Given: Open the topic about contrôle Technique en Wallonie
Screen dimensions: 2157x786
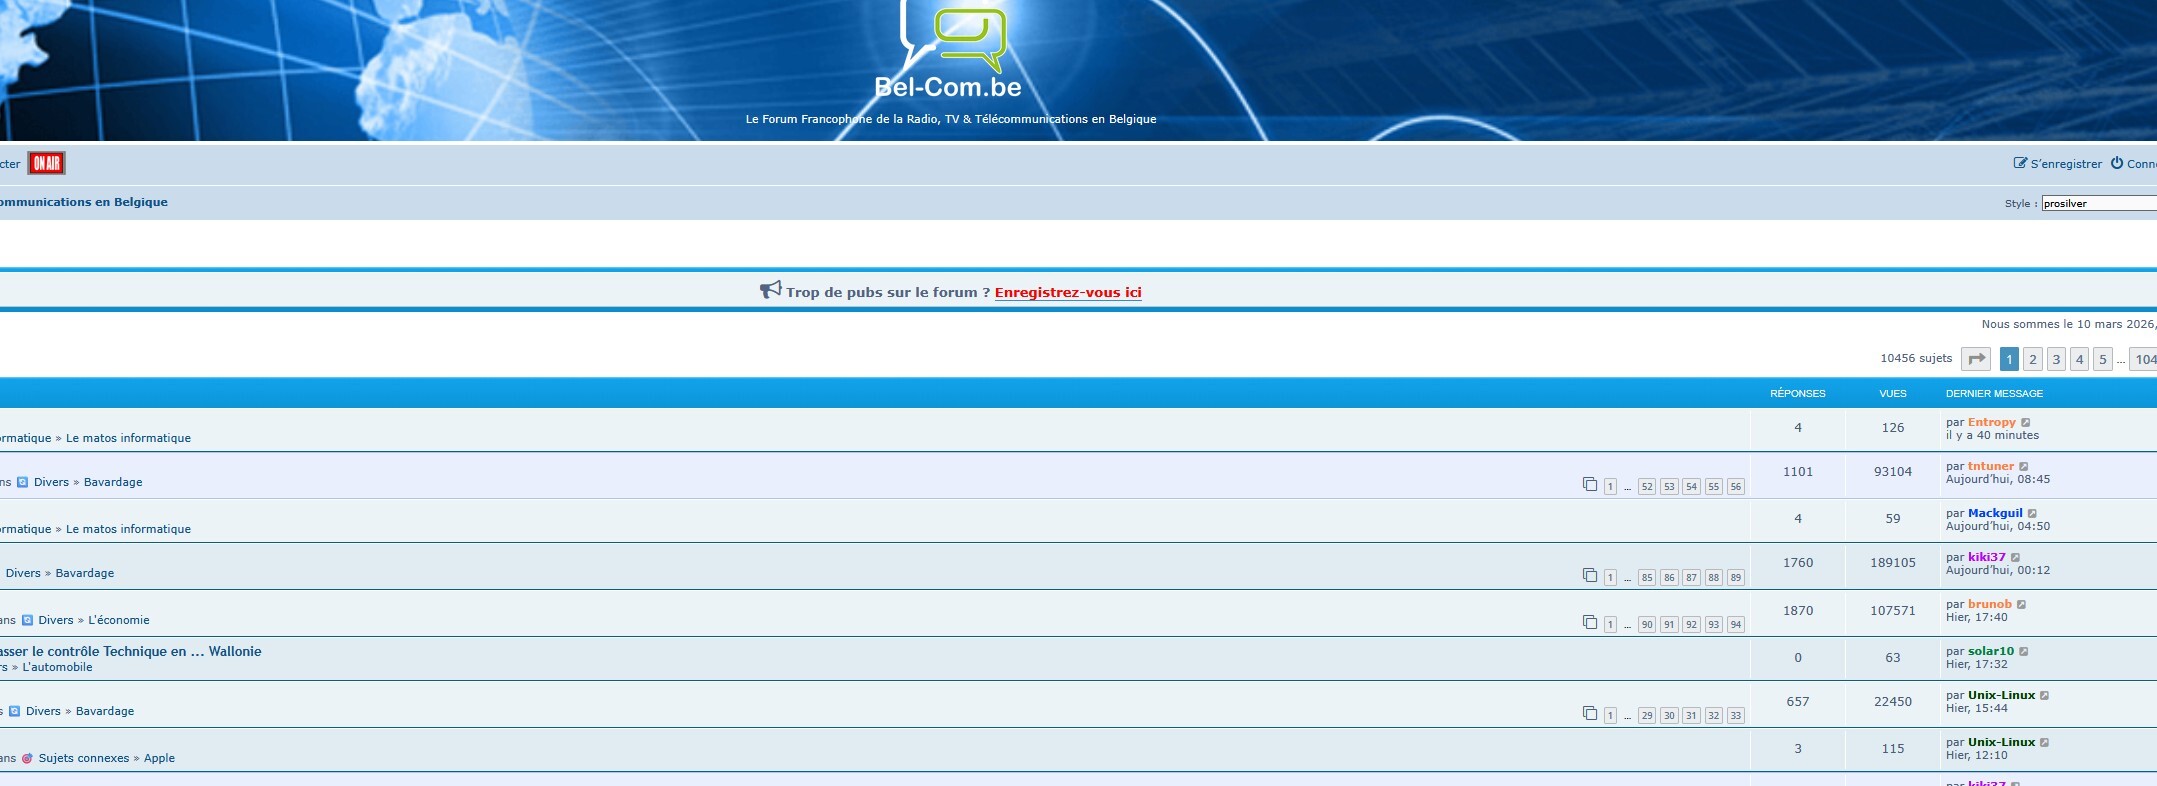Looking at the screenshot, I should pos(130,651).
